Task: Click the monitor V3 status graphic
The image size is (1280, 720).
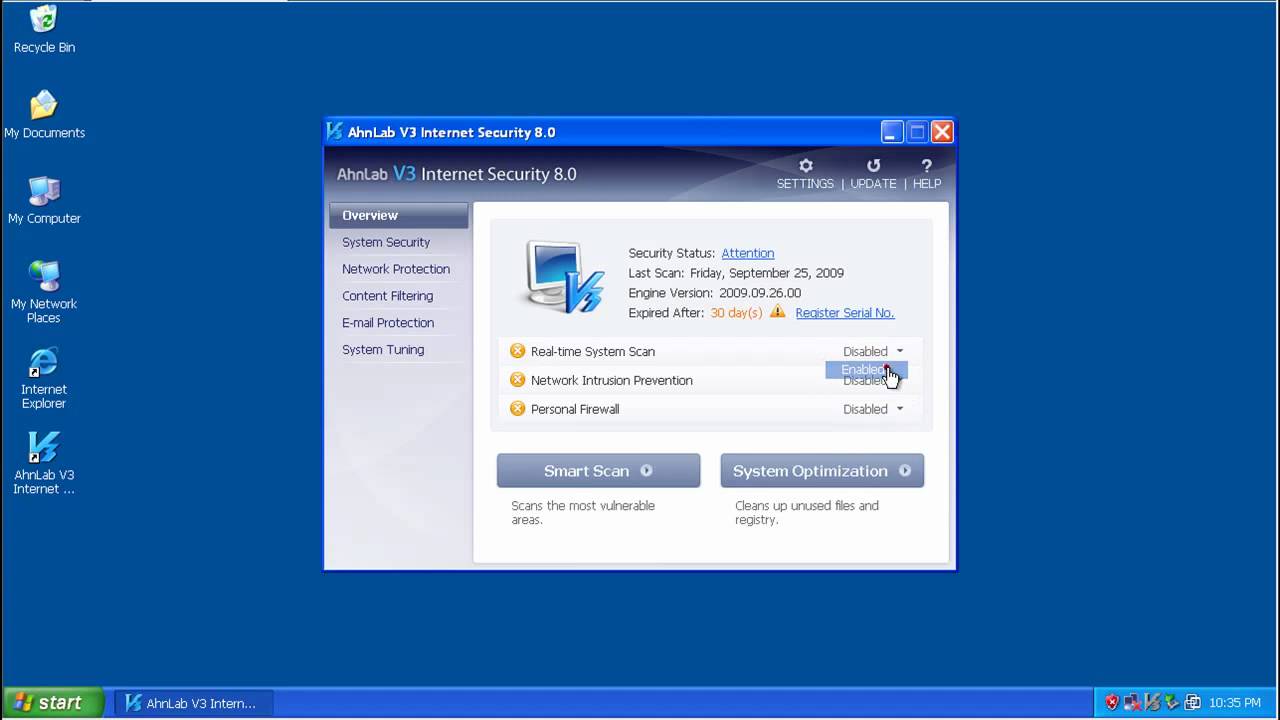Action: click(565, 277)
